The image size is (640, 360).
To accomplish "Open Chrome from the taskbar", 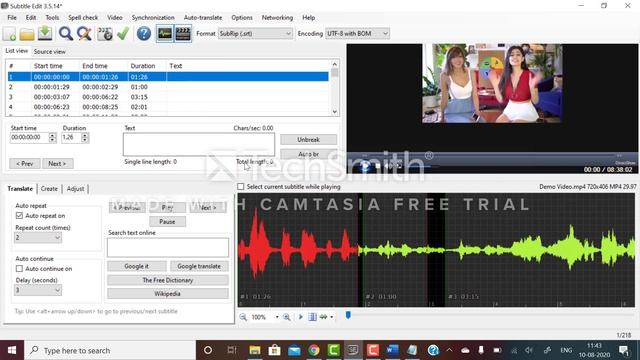I will click(314, 350).
